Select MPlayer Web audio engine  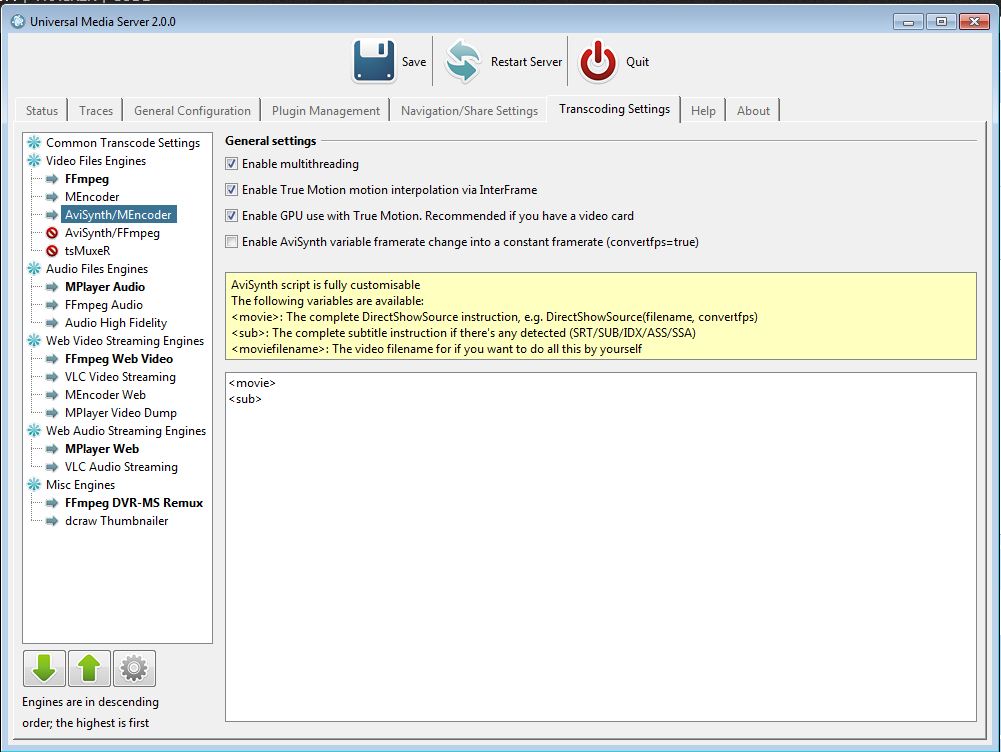point(102,449)
